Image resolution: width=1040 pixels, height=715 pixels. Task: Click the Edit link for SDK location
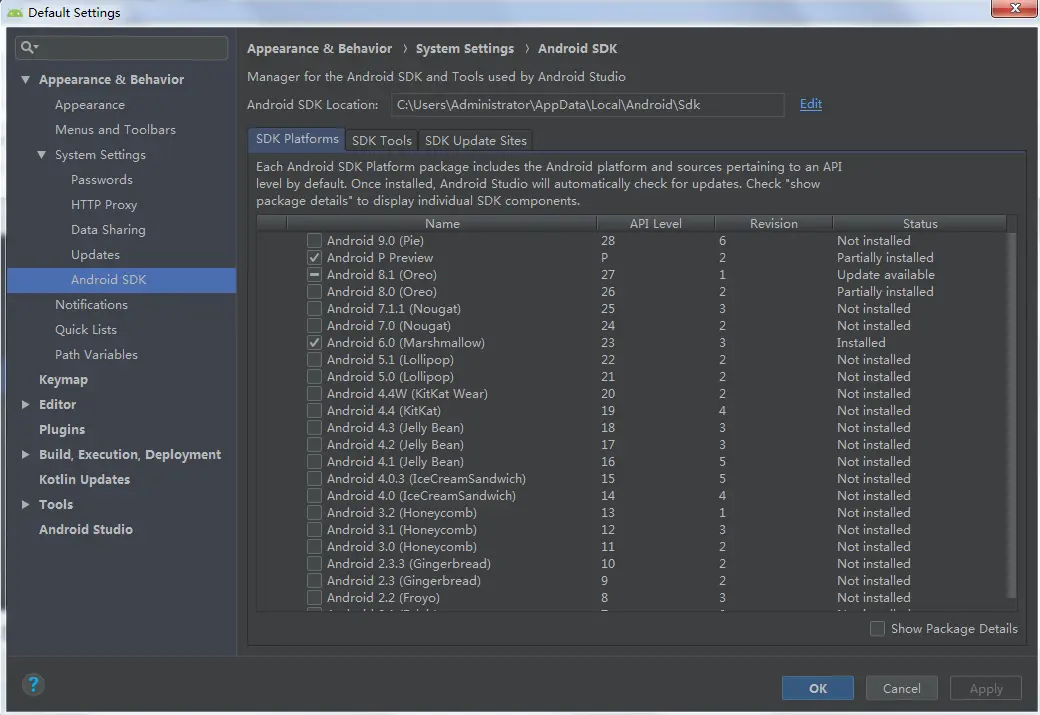(x=811, y=104)
